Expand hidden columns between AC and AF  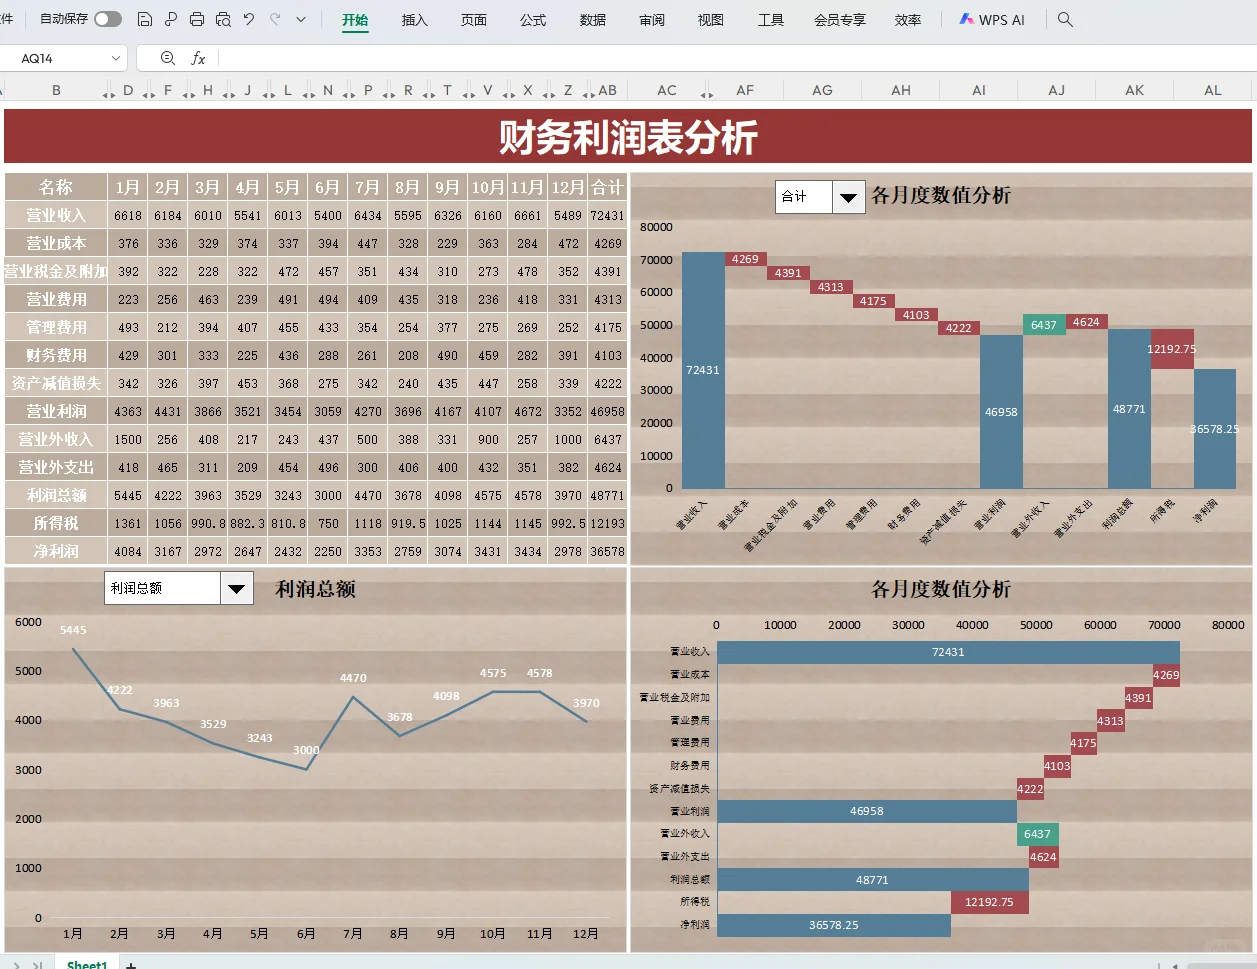tap(707, 94)
